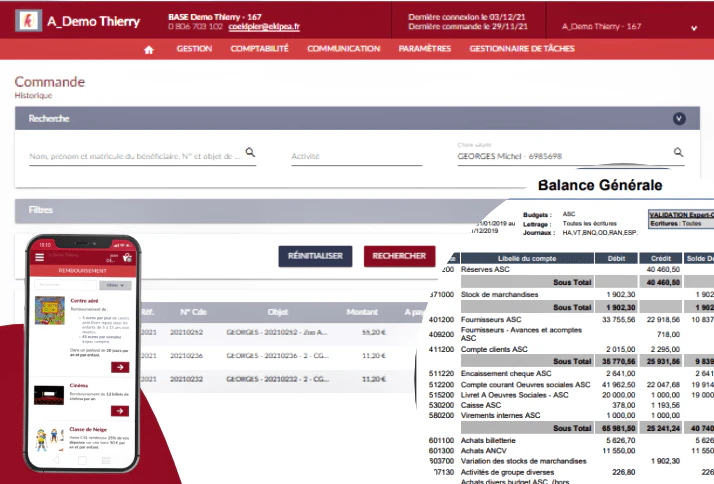This screenshot has height=484, width=714.
Task: Click magnifier icon next to GEORGES Michel field
Action: tap(678, 152)
